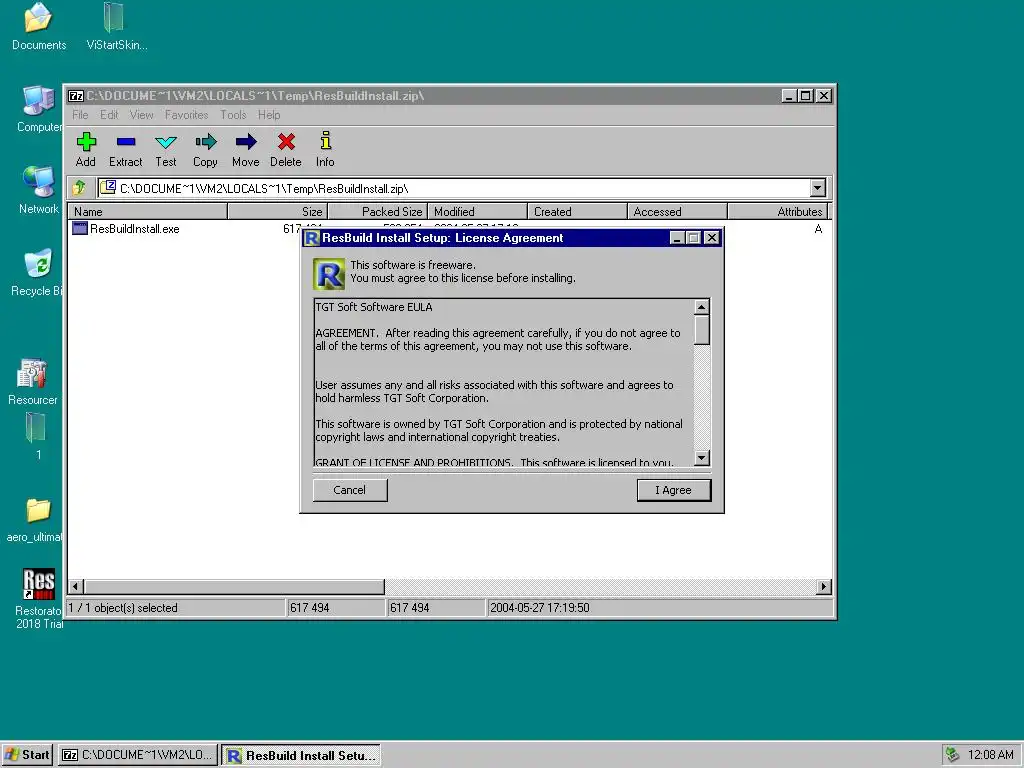Click the Start button
1024x768 pixels.
coord(27,754)
